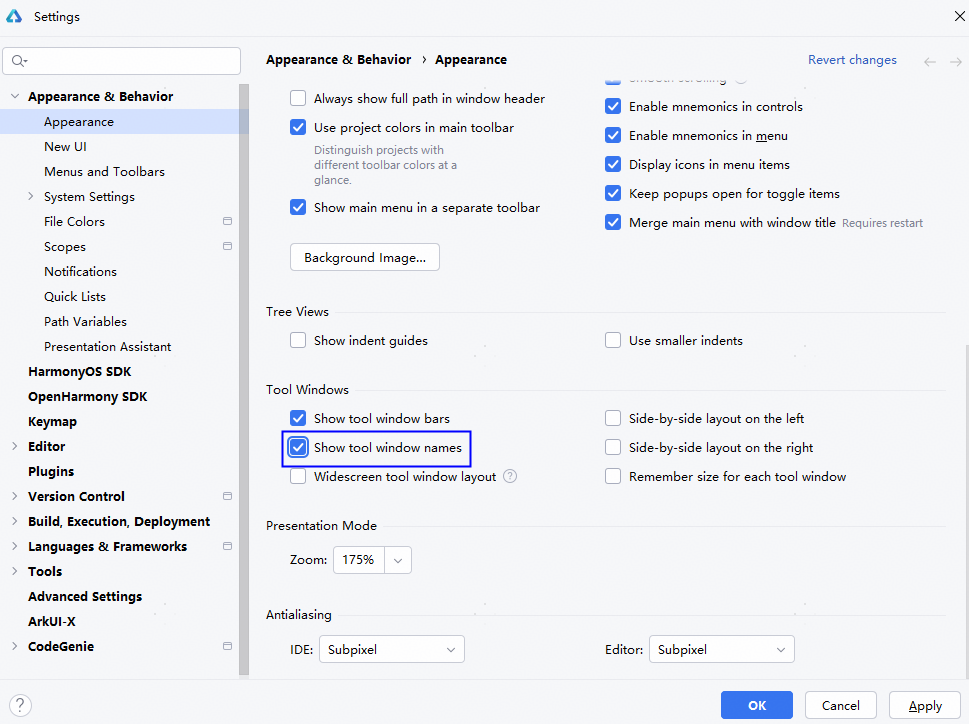The height and width of the screenshot is (724, 969).
Task: Focus the settings search input field
Action: (130, 61)
